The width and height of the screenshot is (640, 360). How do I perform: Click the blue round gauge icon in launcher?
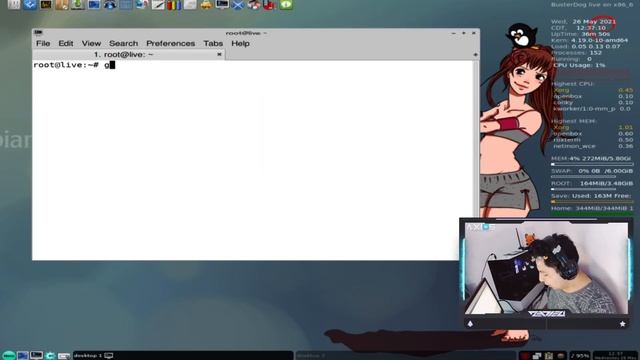110,4
